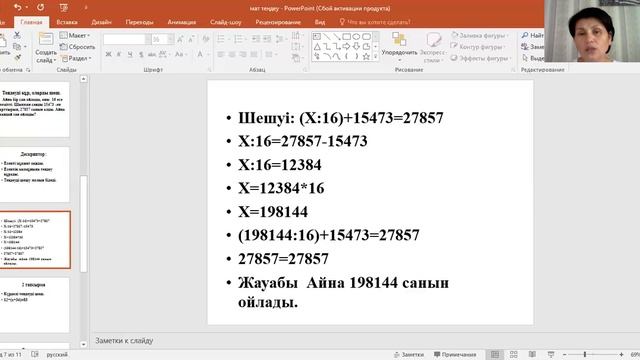
Task: Open the Слайд-шоу tab
Action: tap(226, 22)
